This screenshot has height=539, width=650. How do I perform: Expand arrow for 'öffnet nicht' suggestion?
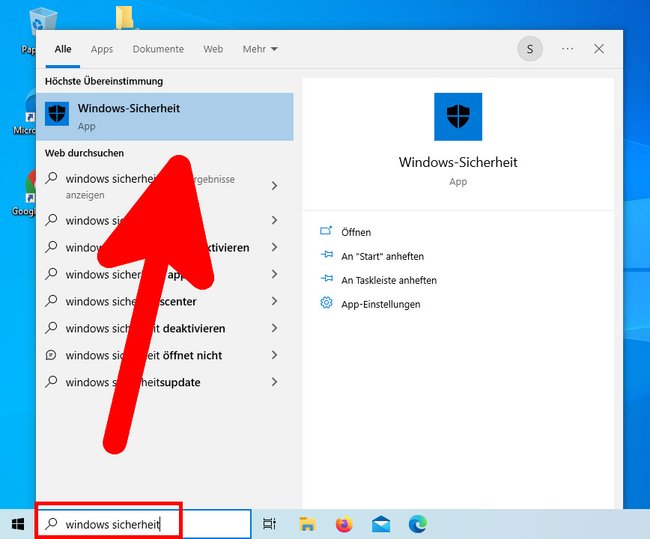[x=274, y=355]
